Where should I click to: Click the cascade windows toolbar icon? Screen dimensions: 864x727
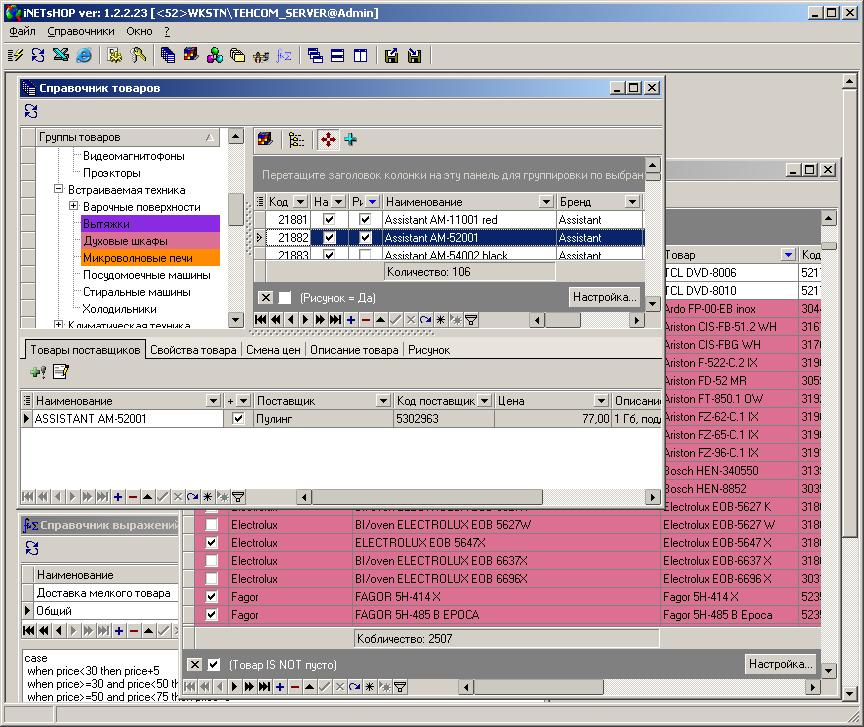pyautogui.click(x=315, y=55)
